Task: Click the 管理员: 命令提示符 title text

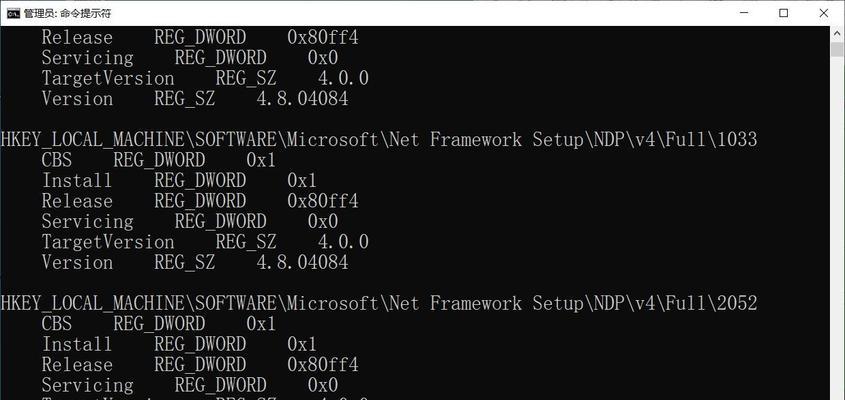Action: click(67, 13)
